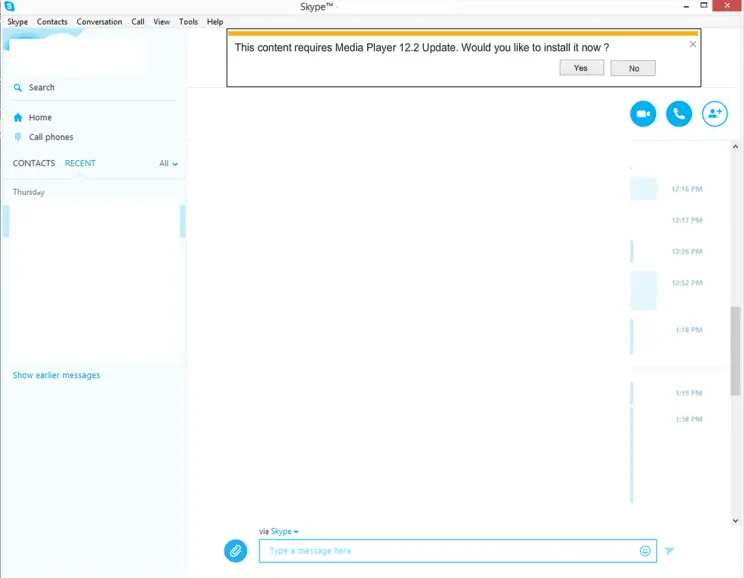Click the 1:18 PM timestamp
Screen dimensions: 744x578
(x=688, y=330)
